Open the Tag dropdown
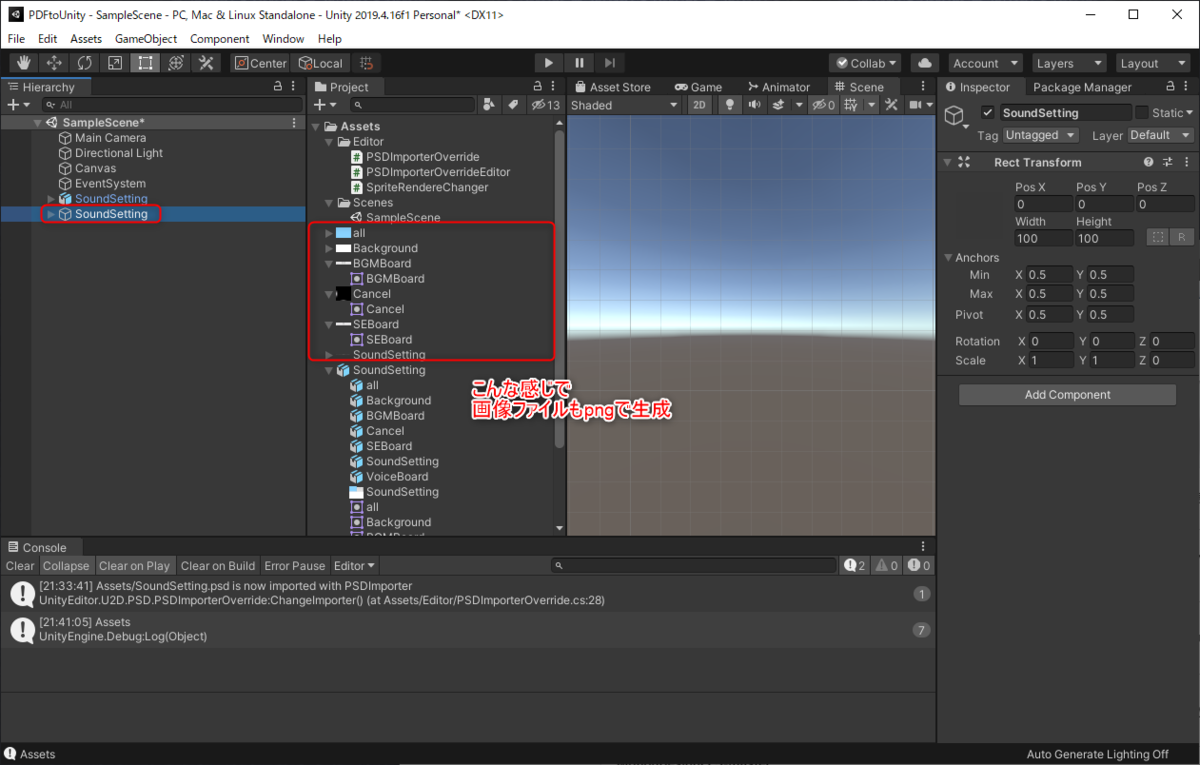The width and height of the screenshot is (1200, 765). (x=1041, y=135)
